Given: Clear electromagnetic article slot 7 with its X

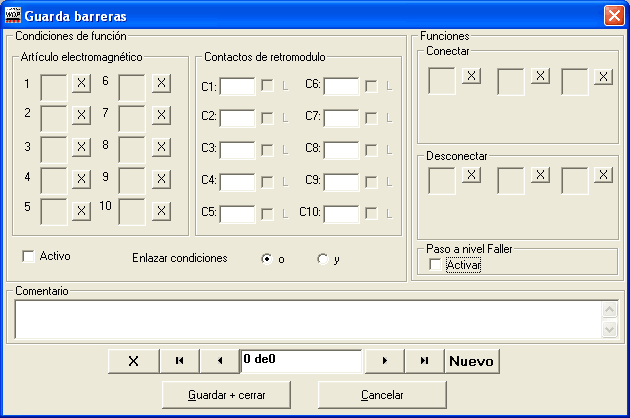Looking at the screenshot, I should [161, 115].
